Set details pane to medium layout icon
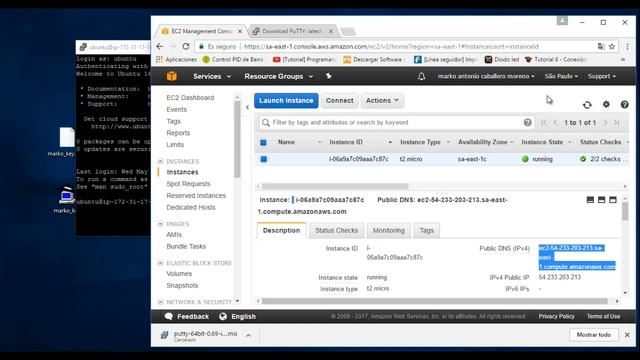This screenshot has height=360, width=640. click(601, 200)
